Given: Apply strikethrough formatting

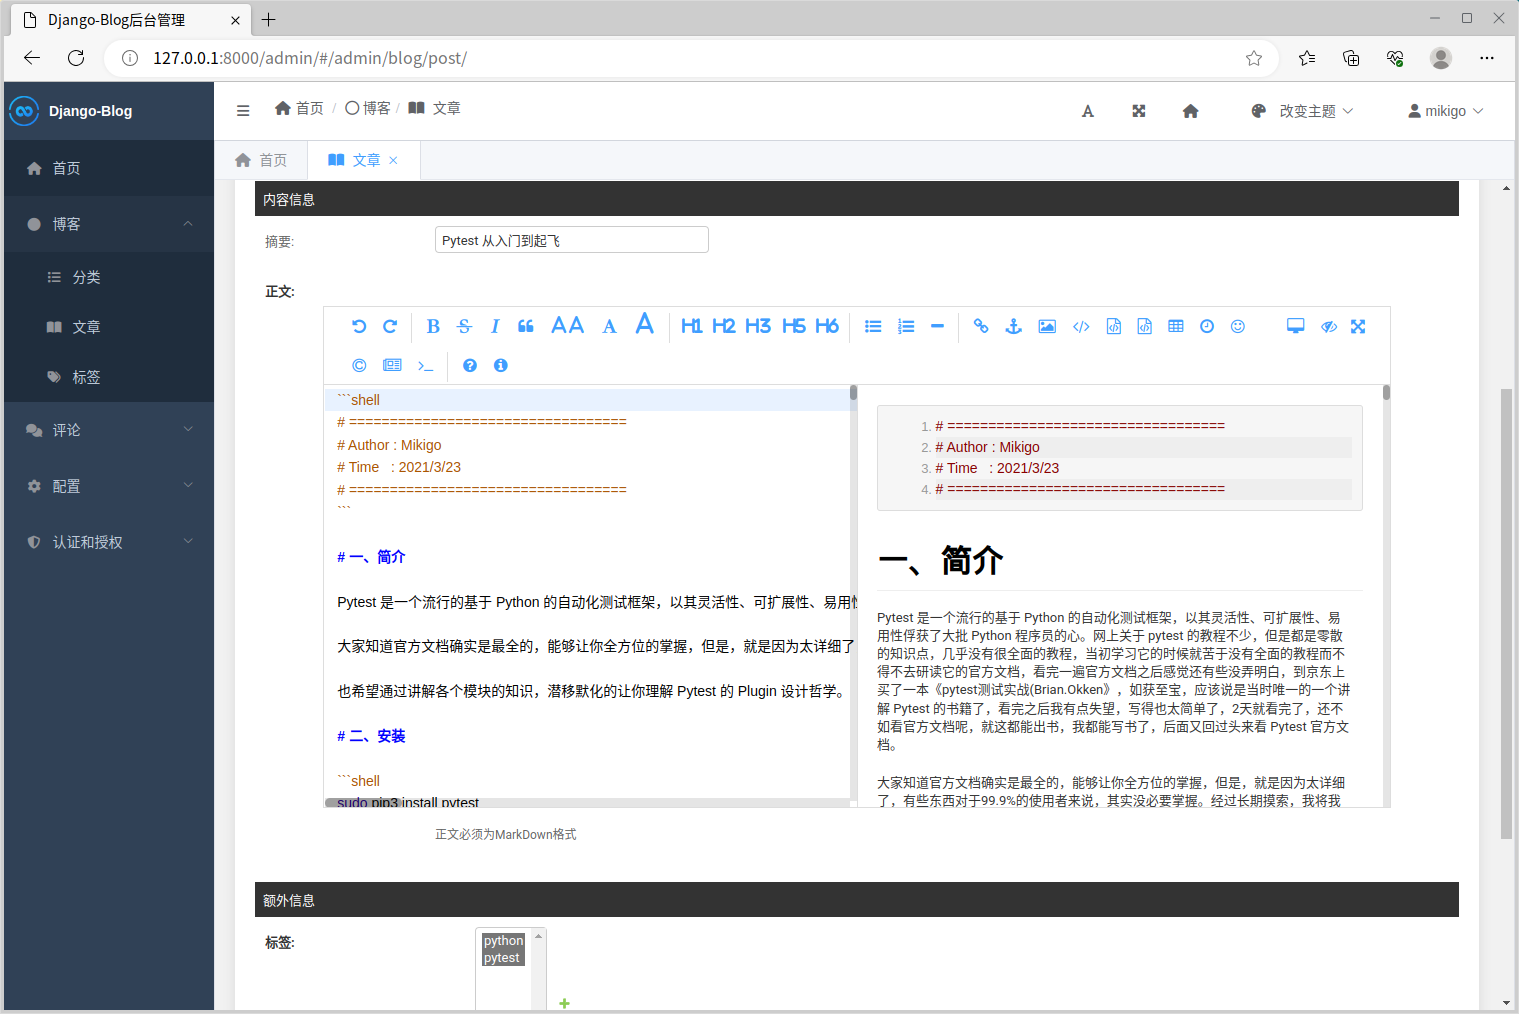Looking at the screenshot, I should pyautogui.click(x=464, y=326).
